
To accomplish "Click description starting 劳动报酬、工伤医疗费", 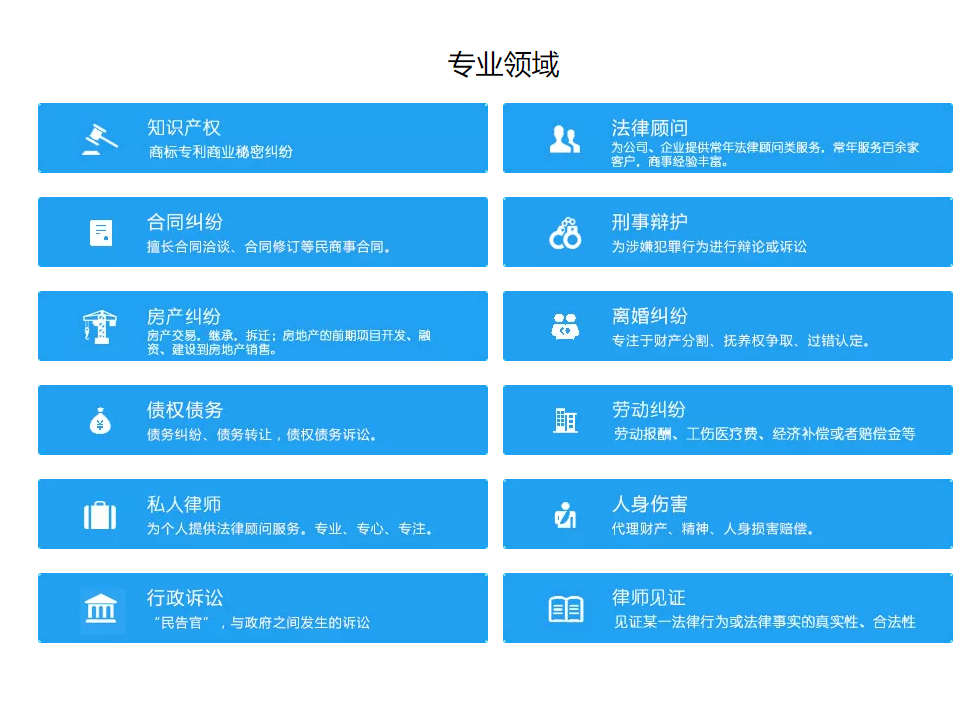I will coord(764,434).
